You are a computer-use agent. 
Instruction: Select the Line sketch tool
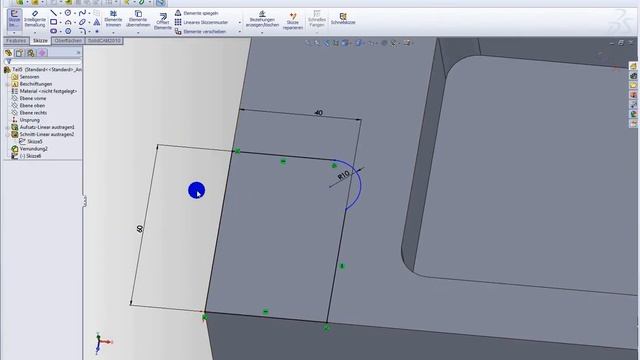click(53, 13)
